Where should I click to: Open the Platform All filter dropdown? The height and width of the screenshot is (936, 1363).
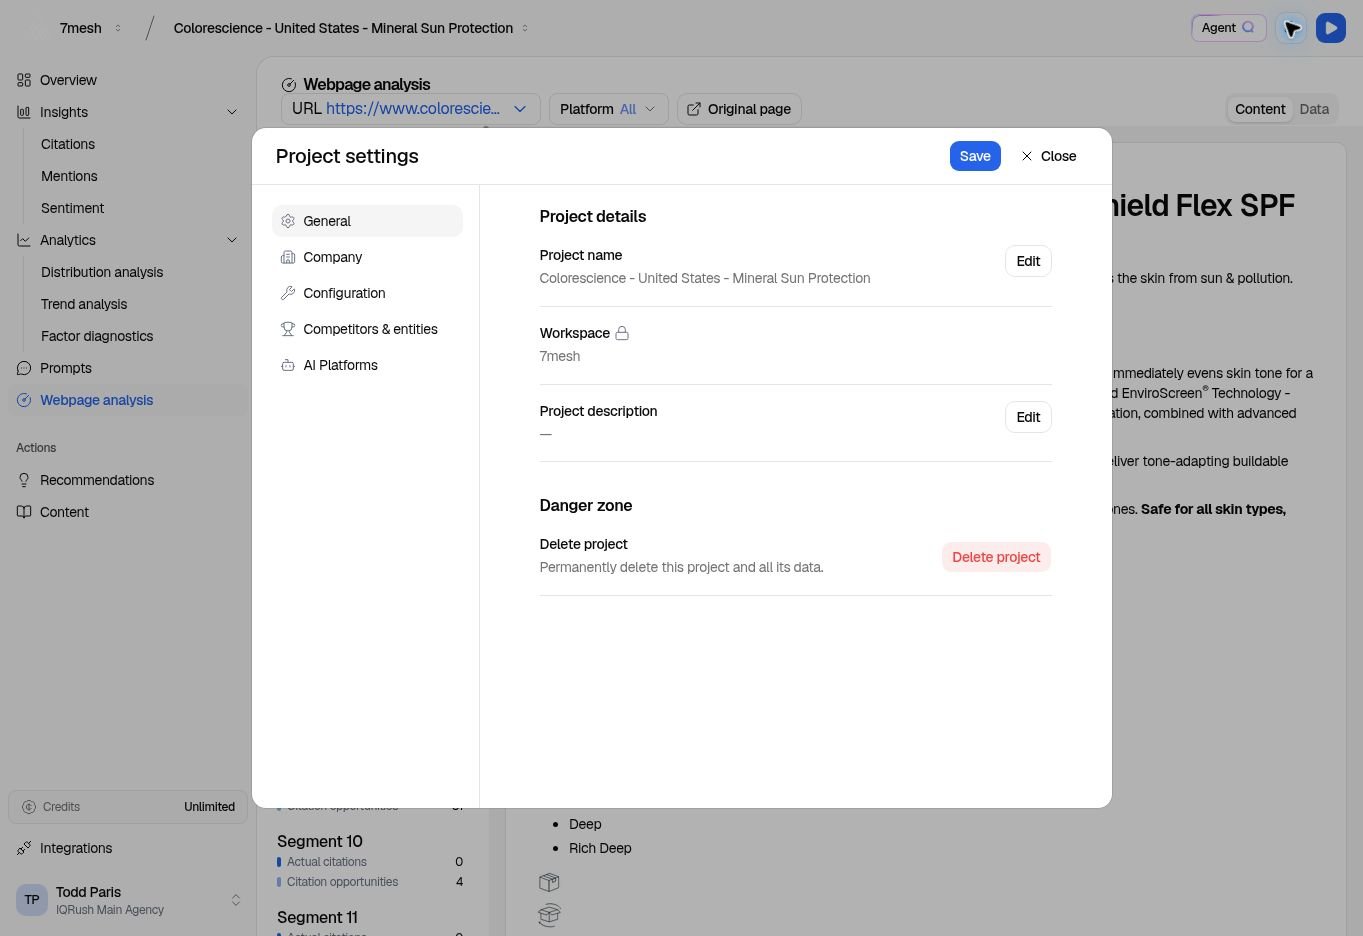608,109
